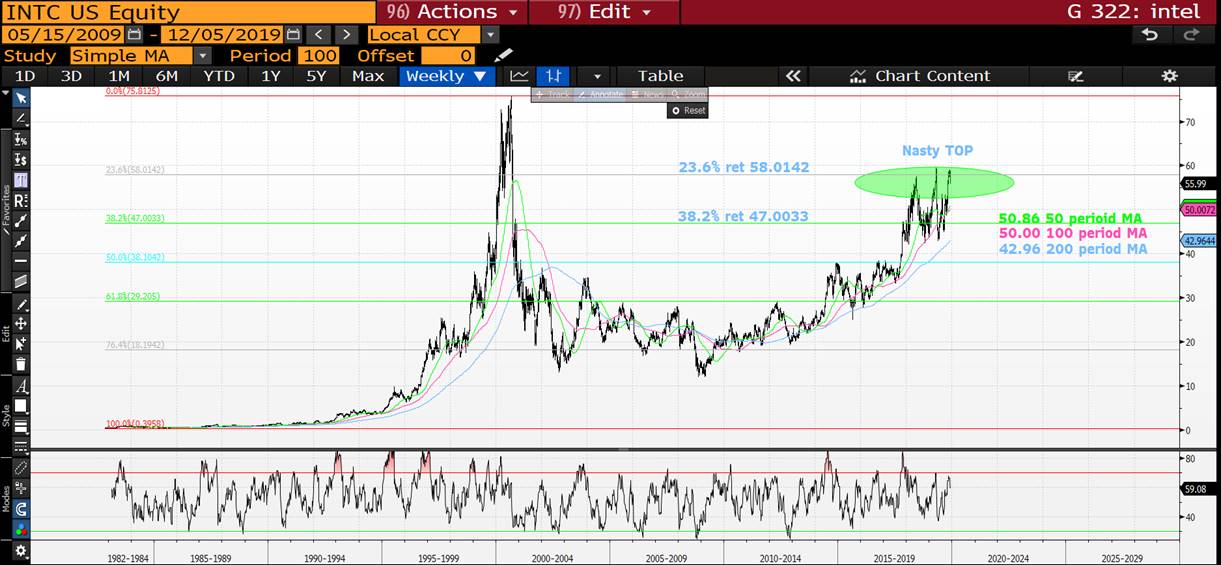
Task: Choose the dollar change measure tool
Action: [x=20, y=159]
